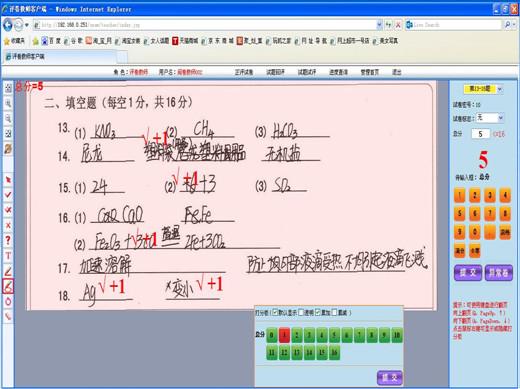The image size is (520, 389).
Task: Click green score button 10
Action: 397,335
